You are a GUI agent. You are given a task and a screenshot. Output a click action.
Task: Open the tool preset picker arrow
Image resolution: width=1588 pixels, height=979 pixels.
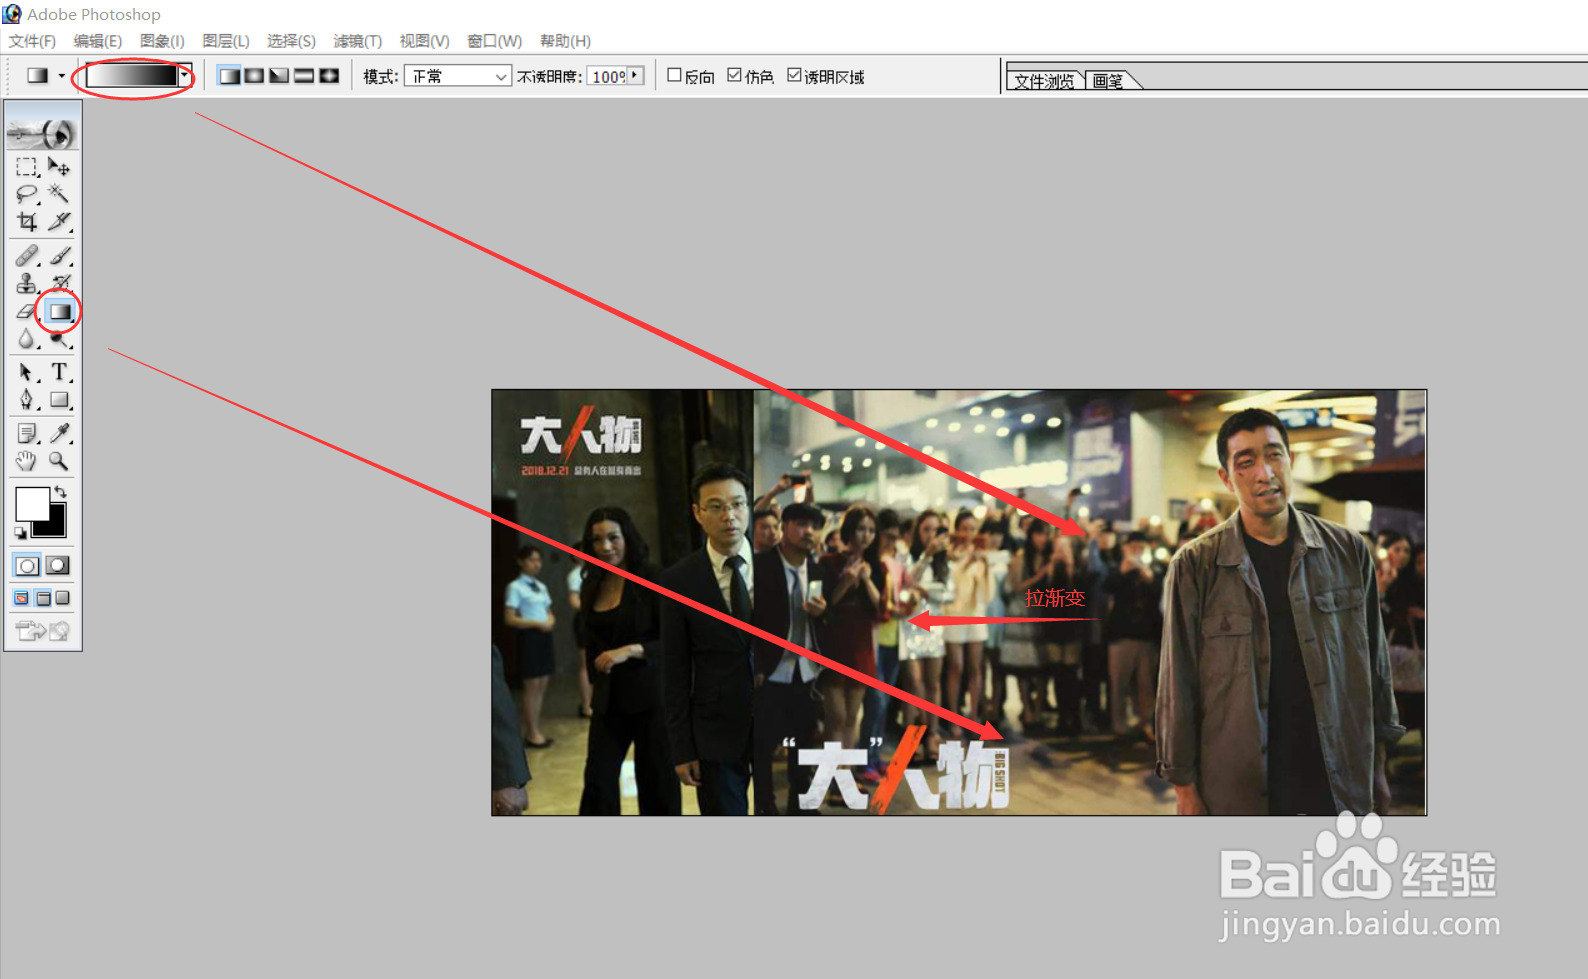61,76
